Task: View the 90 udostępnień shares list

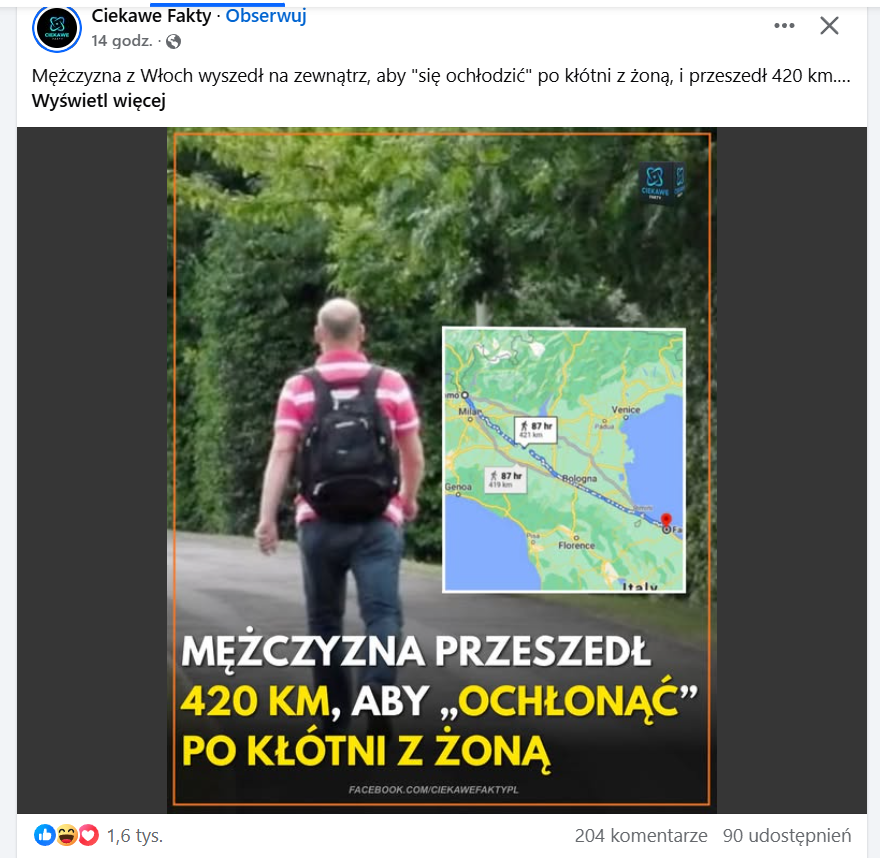Action: click(x=787, y=836)
